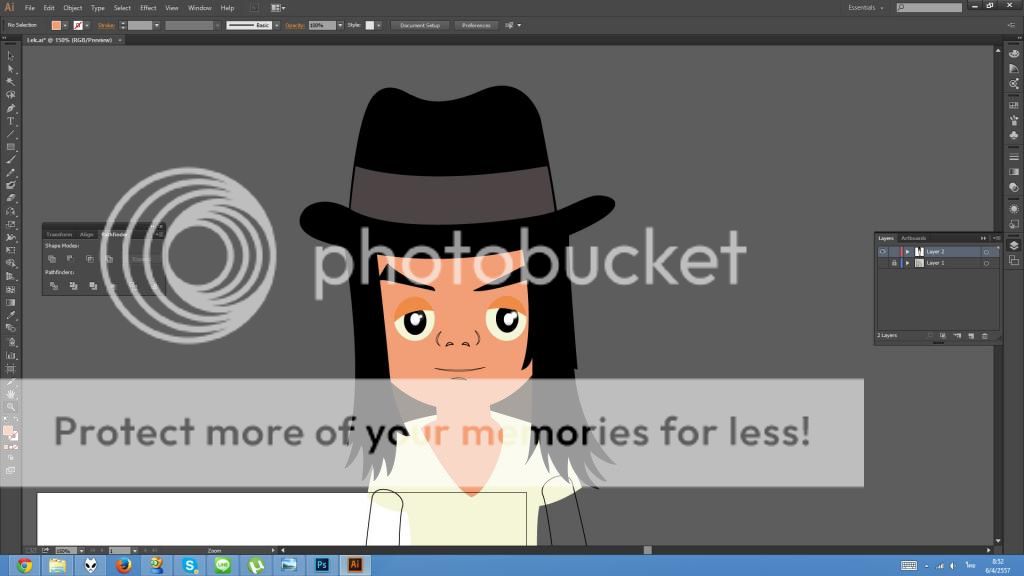1024x576 pixels.
Task: Select the Lasso tool
Action: (10, 95)
